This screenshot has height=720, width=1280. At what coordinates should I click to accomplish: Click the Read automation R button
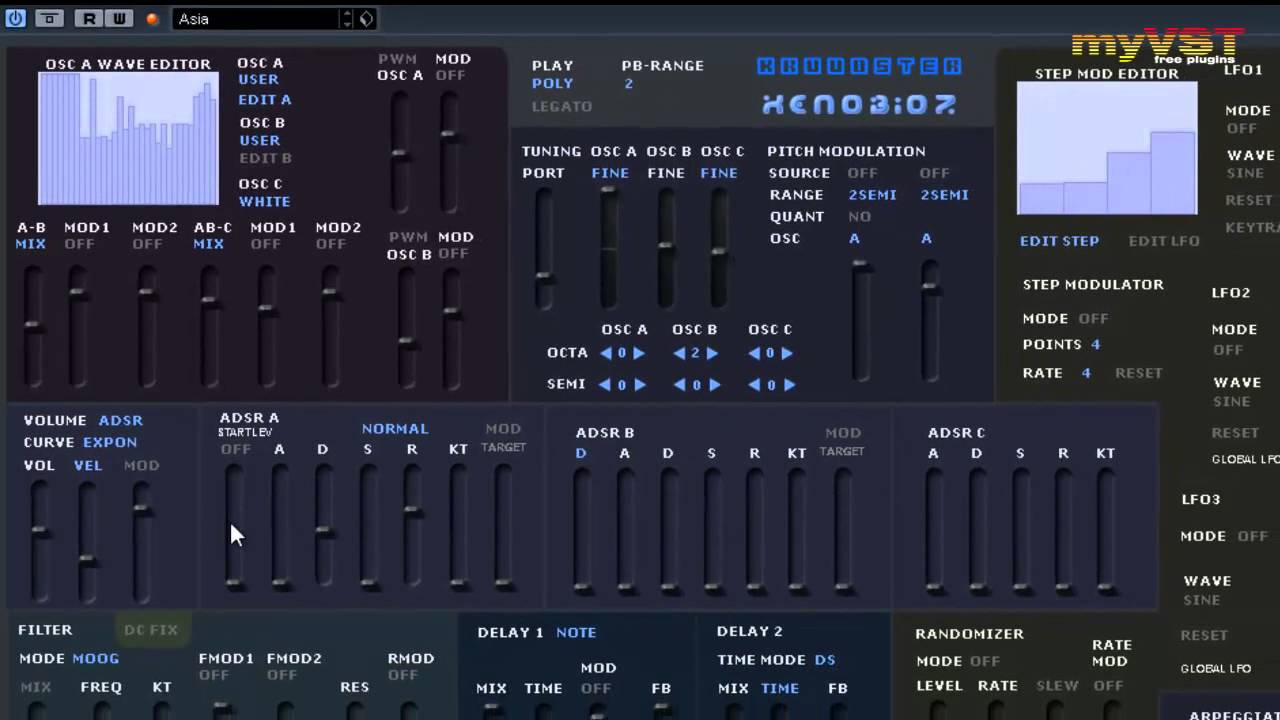88,18
